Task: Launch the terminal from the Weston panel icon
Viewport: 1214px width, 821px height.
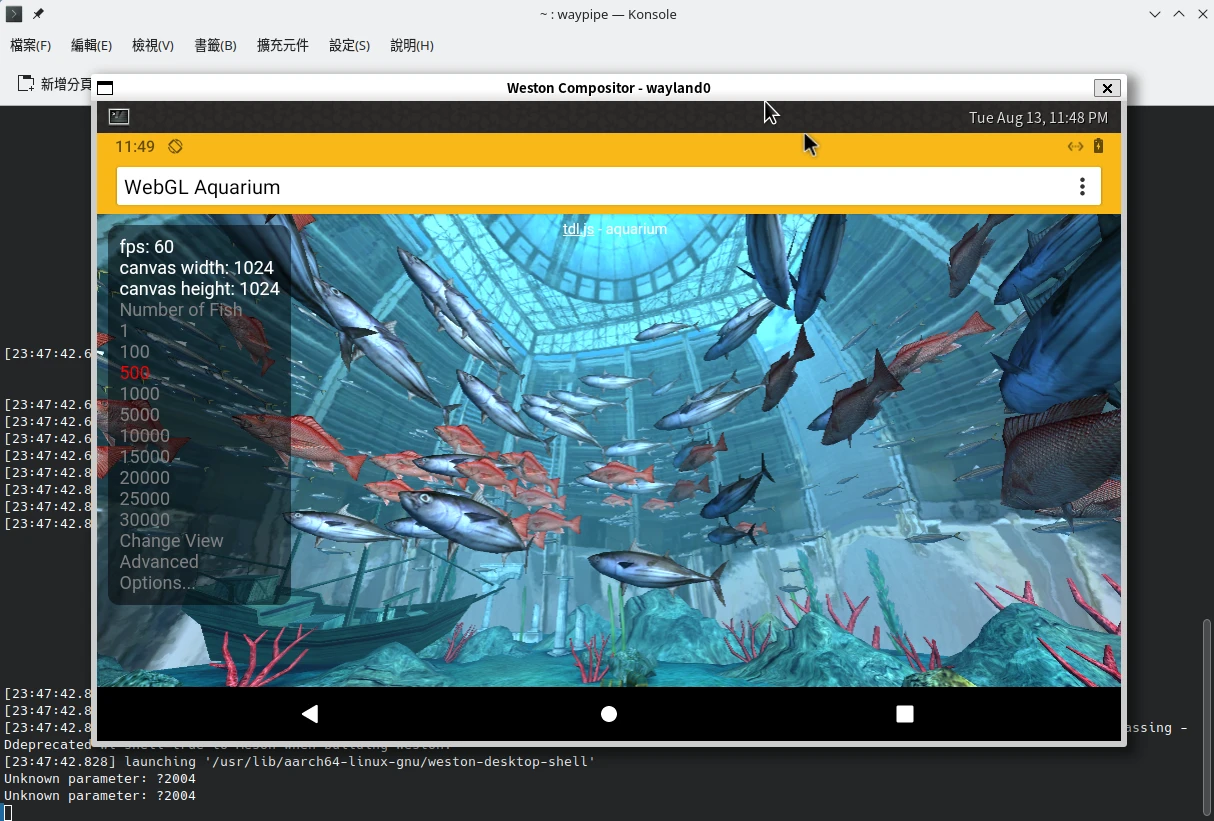Action: [119, 117]
